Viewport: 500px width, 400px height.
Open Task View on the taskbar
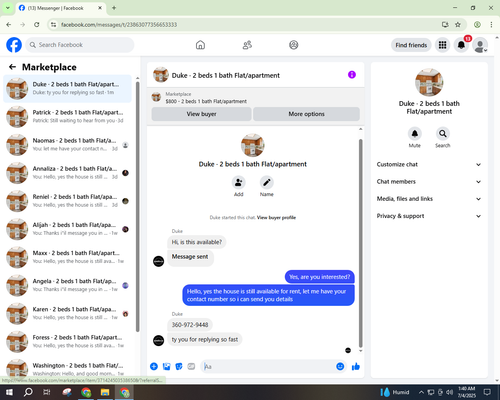coord(47,392)
